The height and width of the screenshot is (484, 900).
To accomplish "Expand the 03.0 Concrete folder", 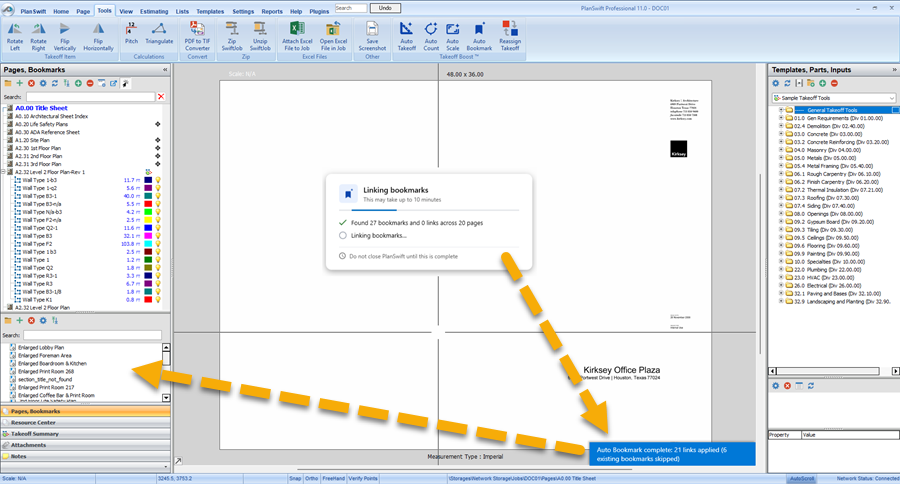I will tap(781, 134).
